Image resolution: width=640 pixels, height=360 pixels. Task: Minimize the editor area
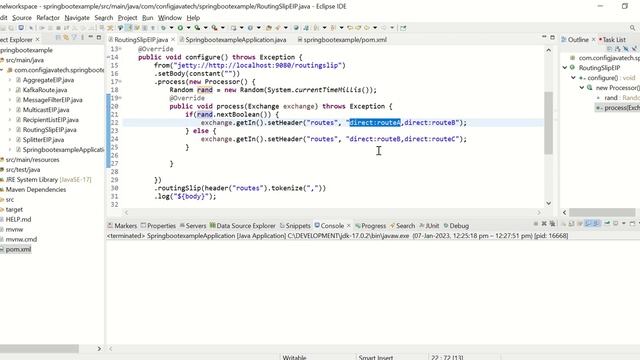[544, 37]
